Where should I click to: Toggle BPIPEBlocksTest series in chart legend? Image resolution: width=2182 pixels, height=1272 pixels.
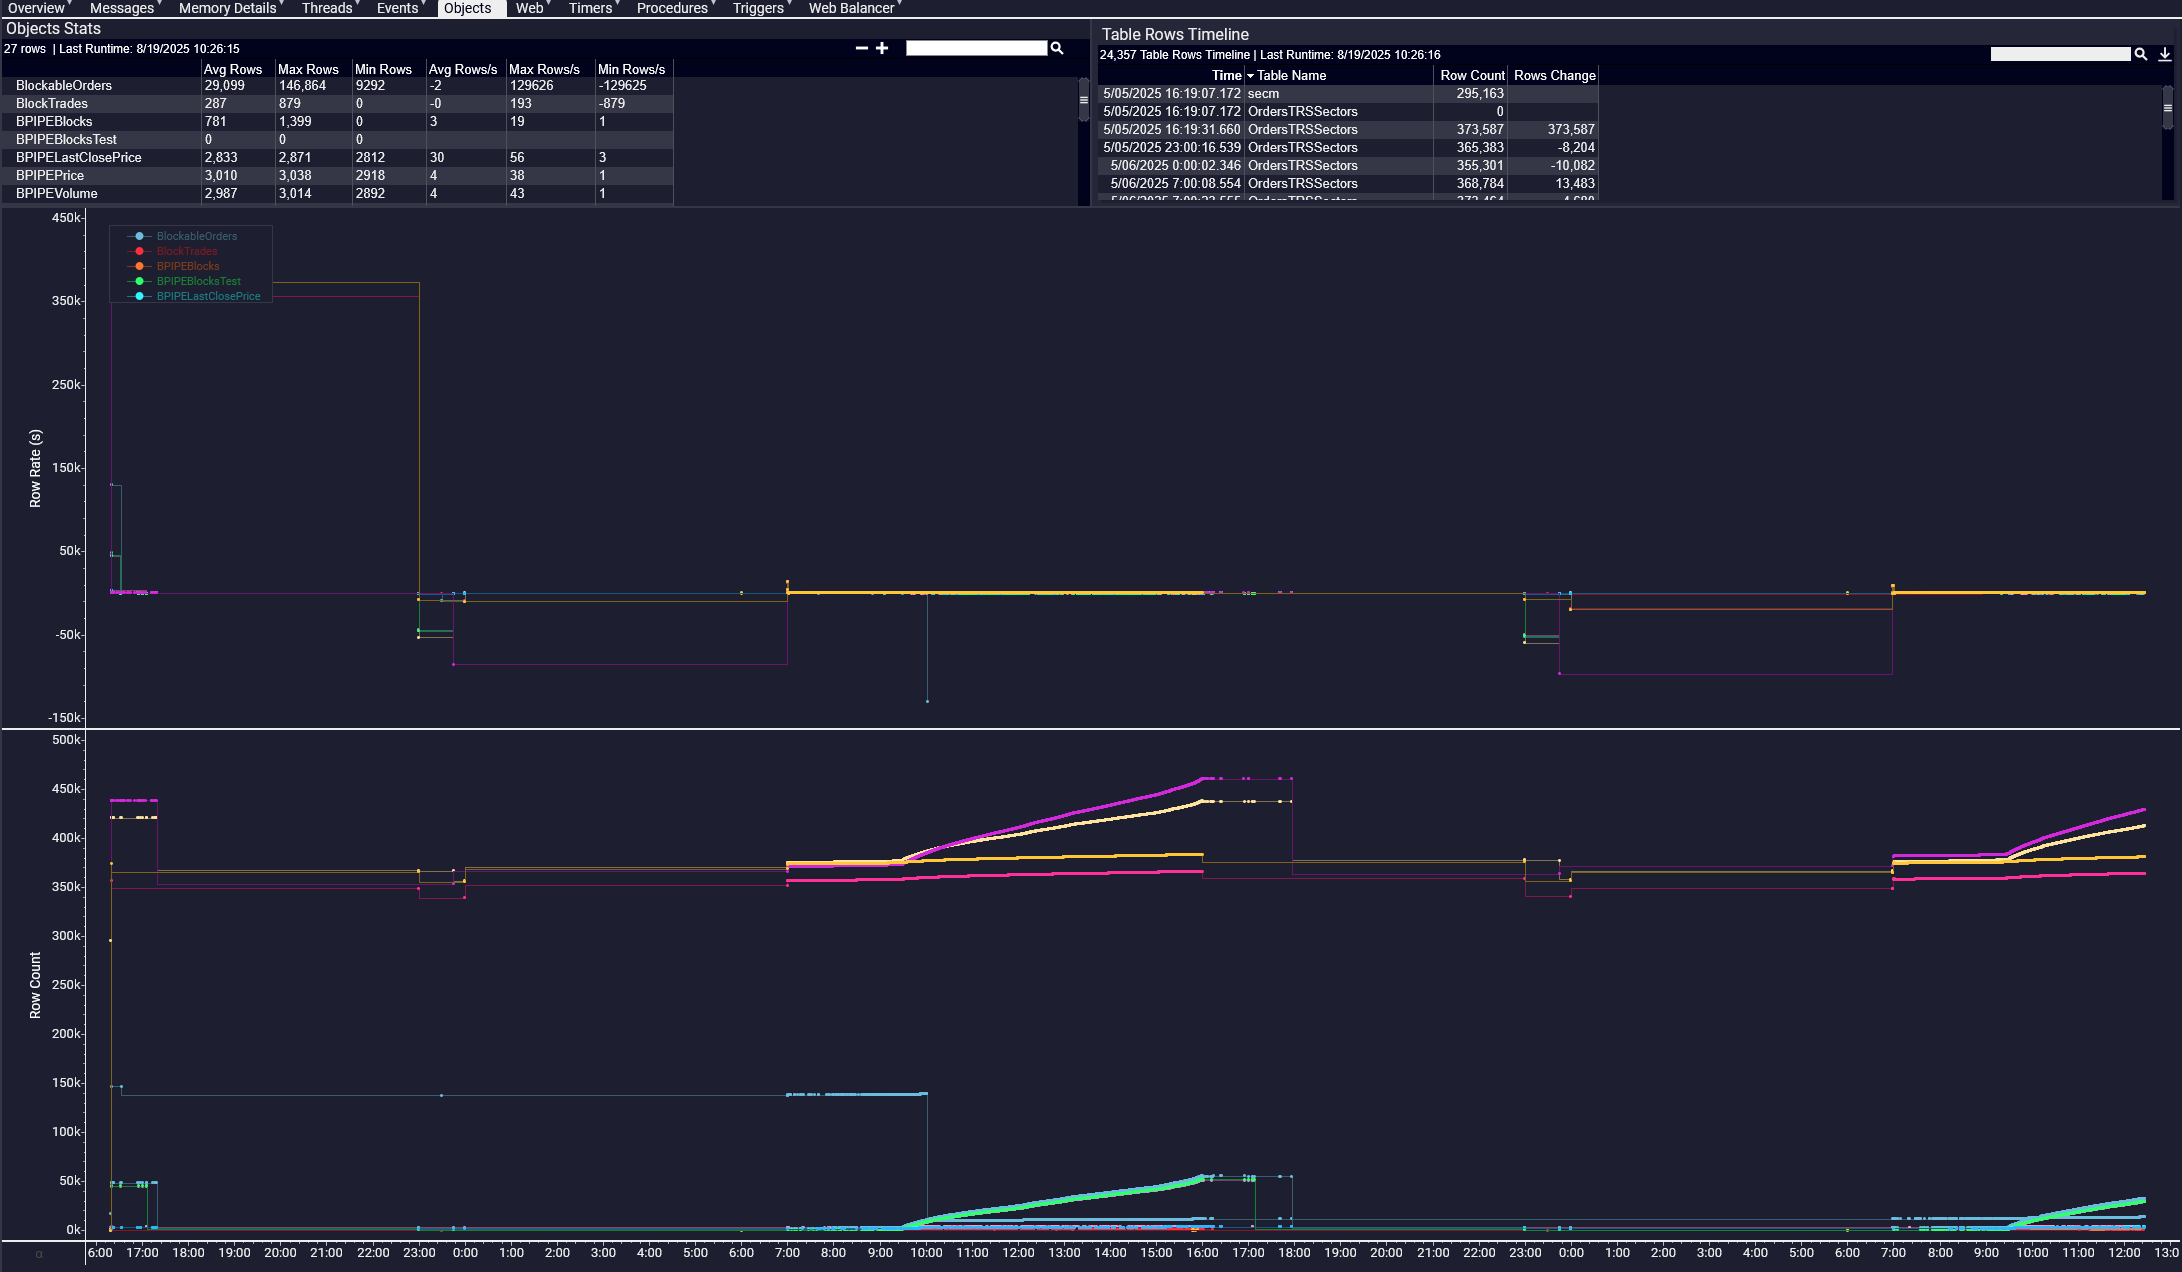coord(198,281)
